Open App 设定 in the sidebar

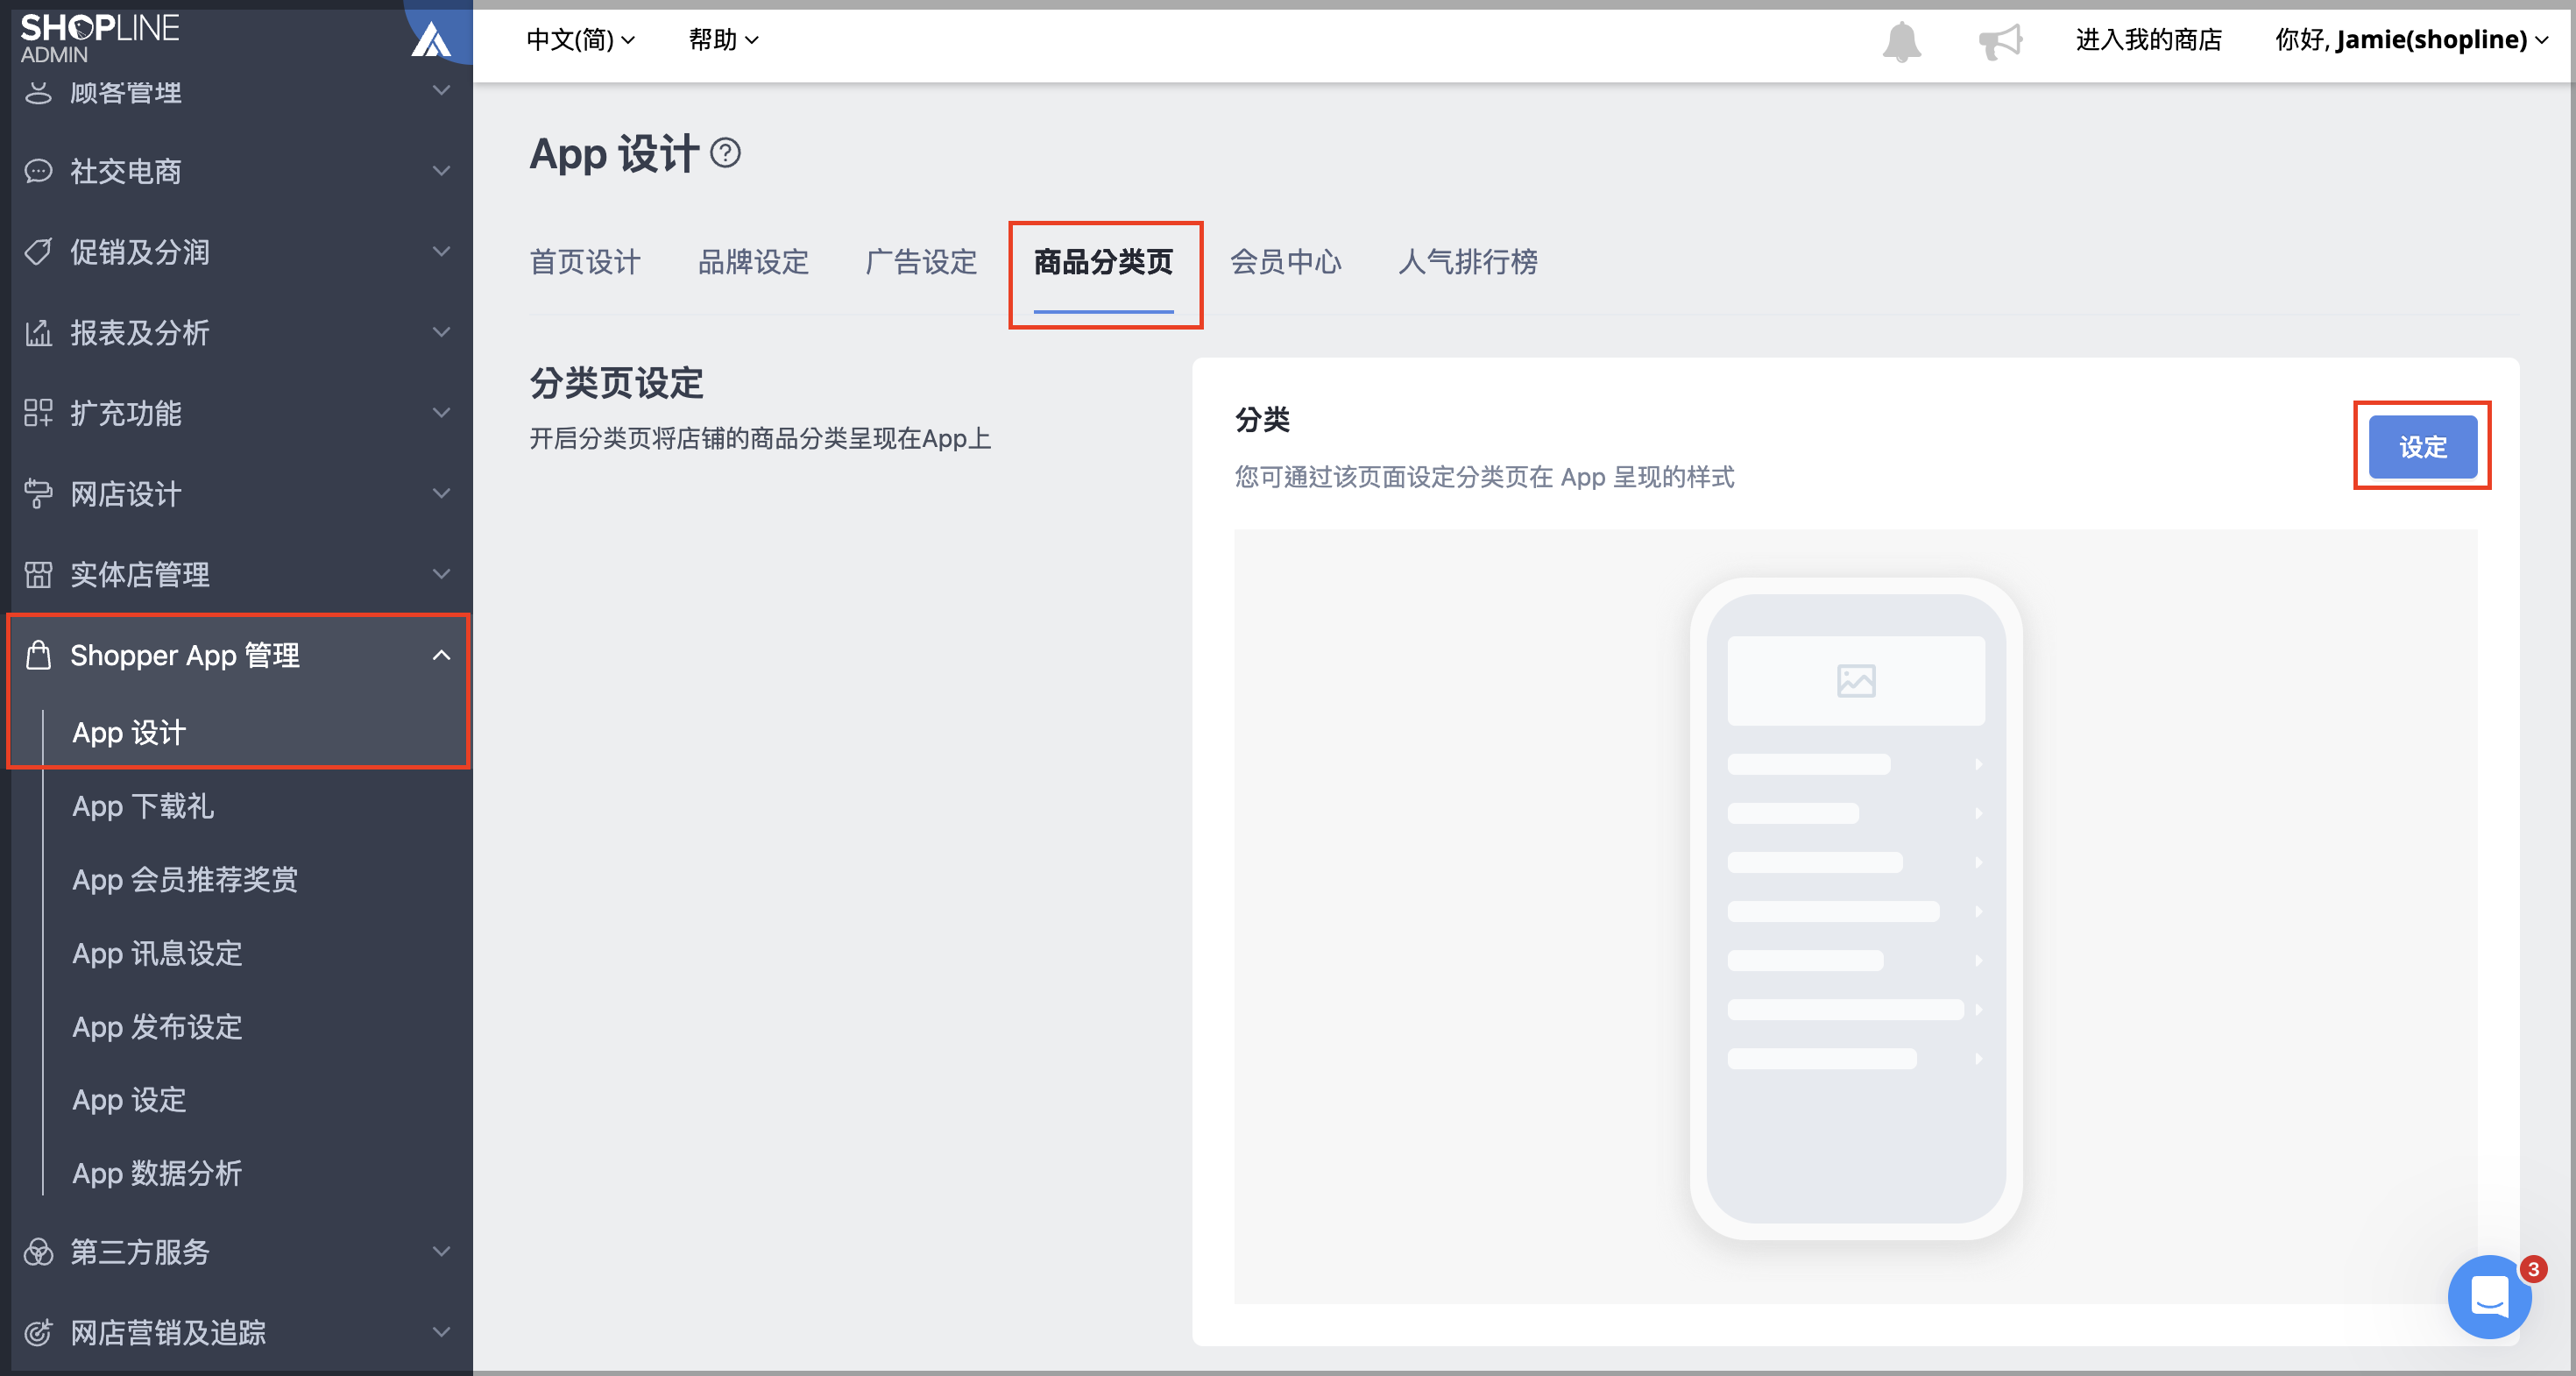129,1100
